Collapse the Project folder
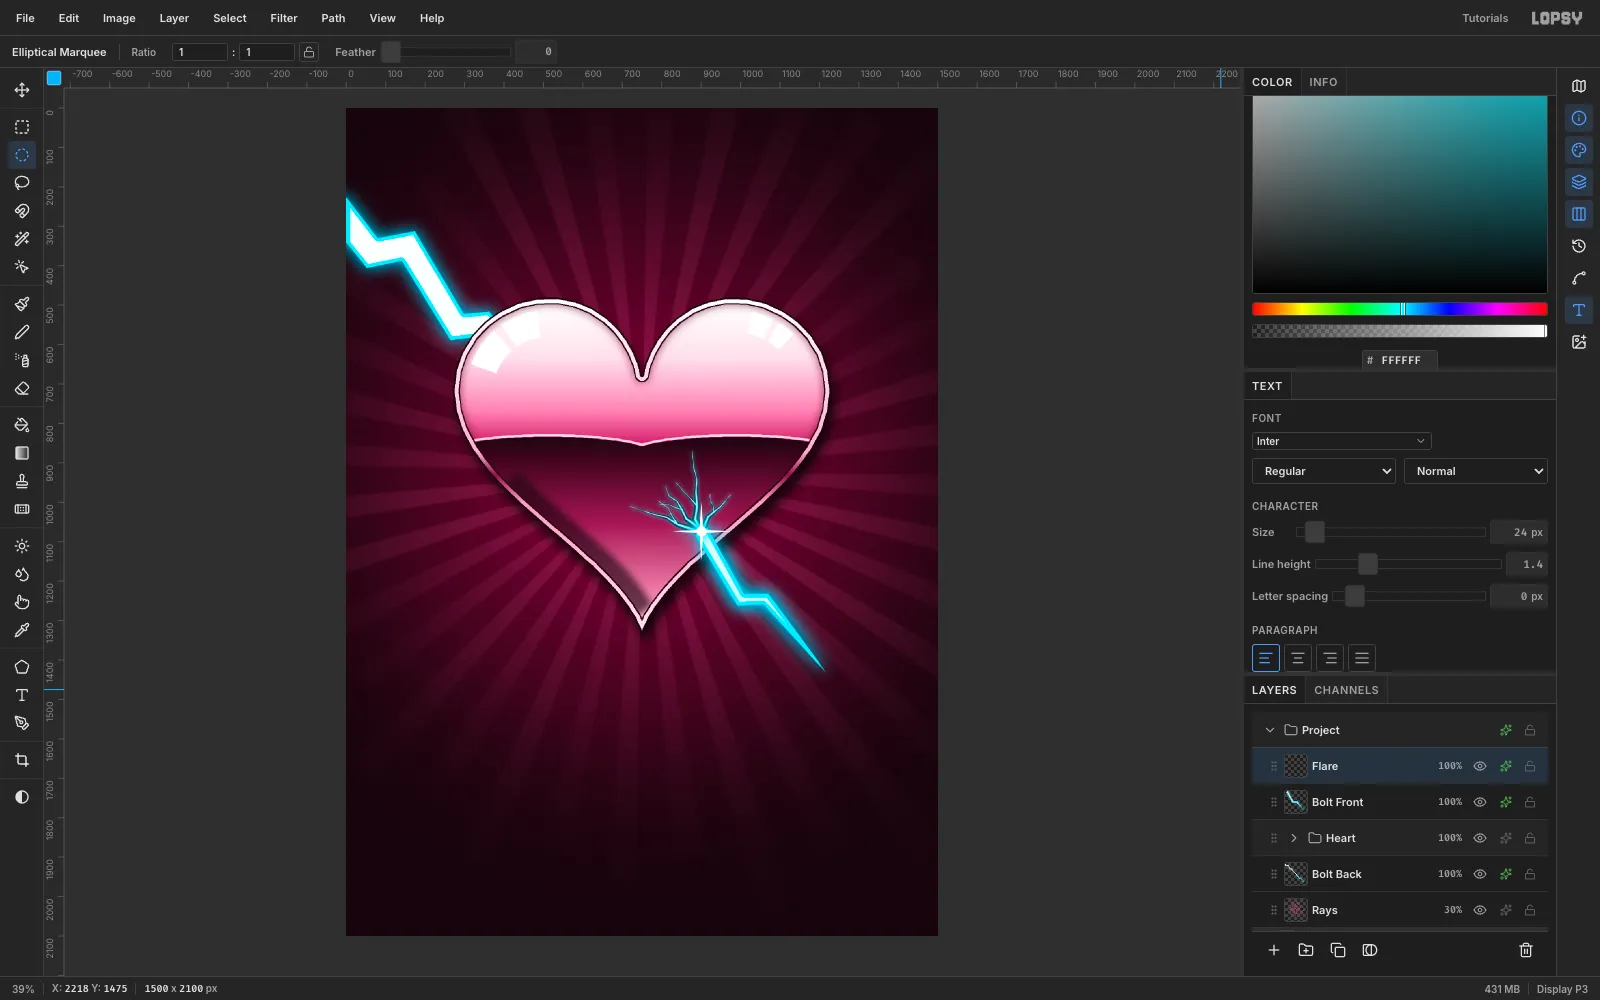1600x1000 pixels. pyautogui.click(x=1270, y=730)
